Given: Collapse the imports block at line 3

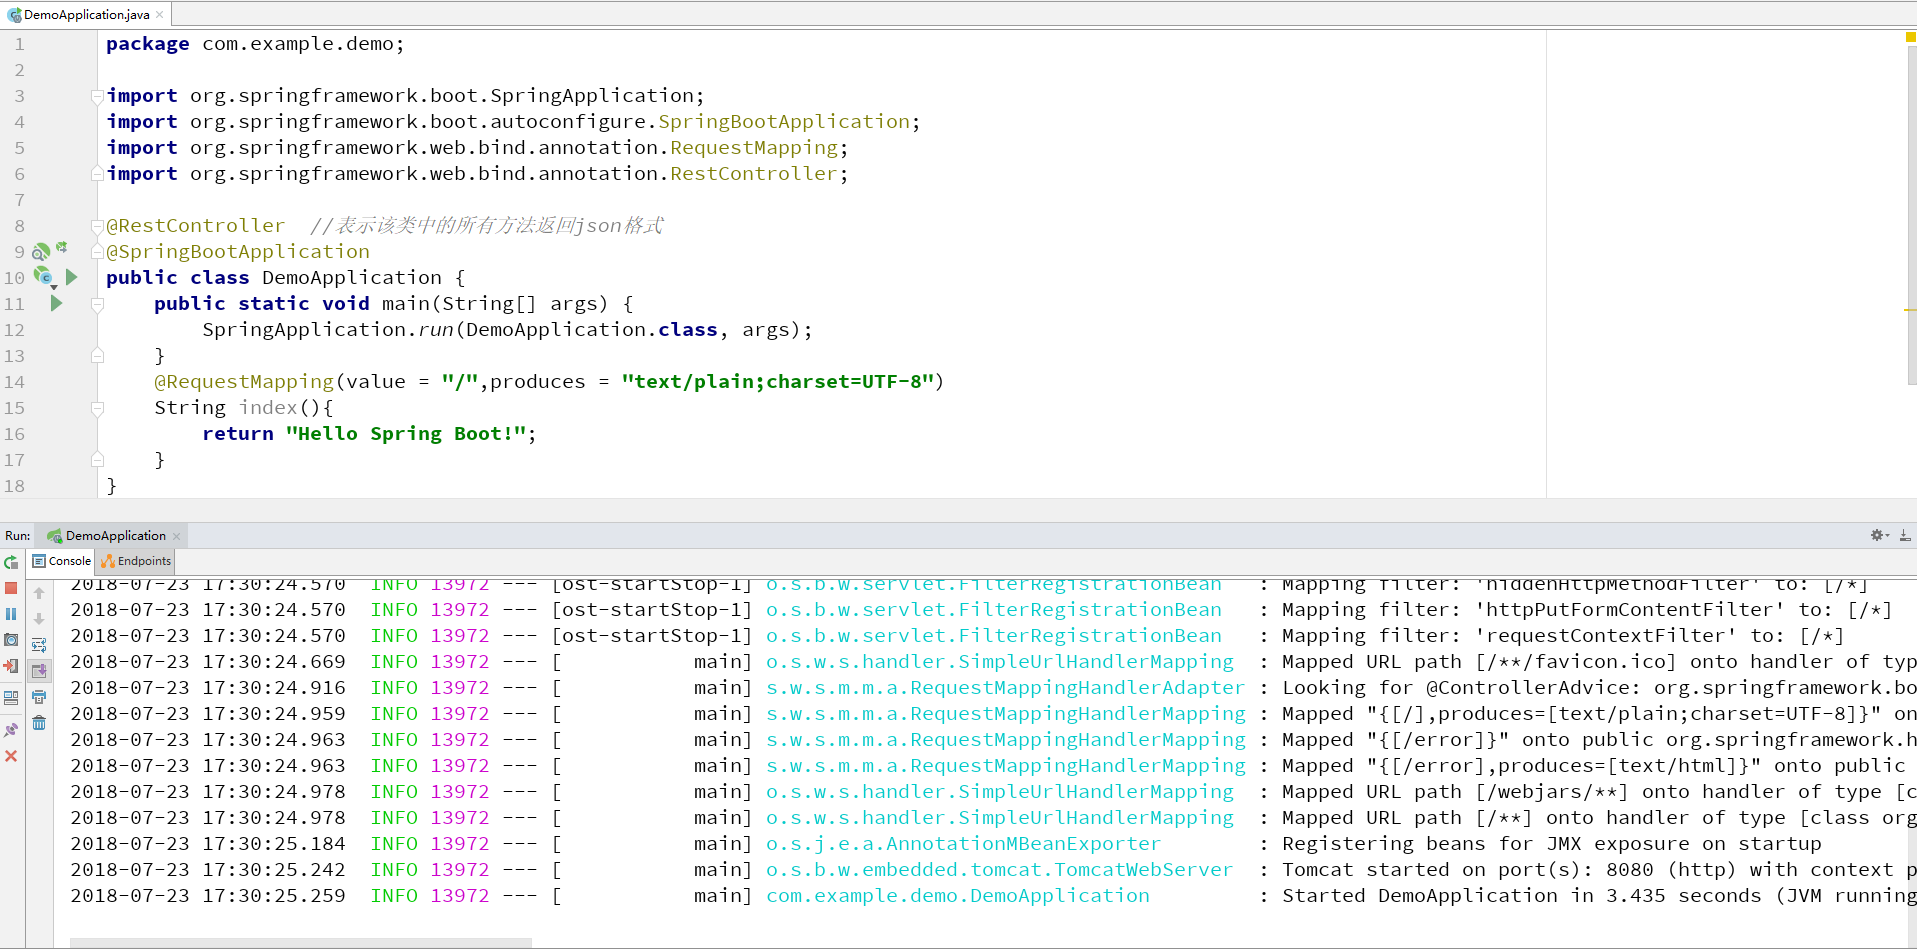Looking at the screenshot, I should click(x=97, y=96).
